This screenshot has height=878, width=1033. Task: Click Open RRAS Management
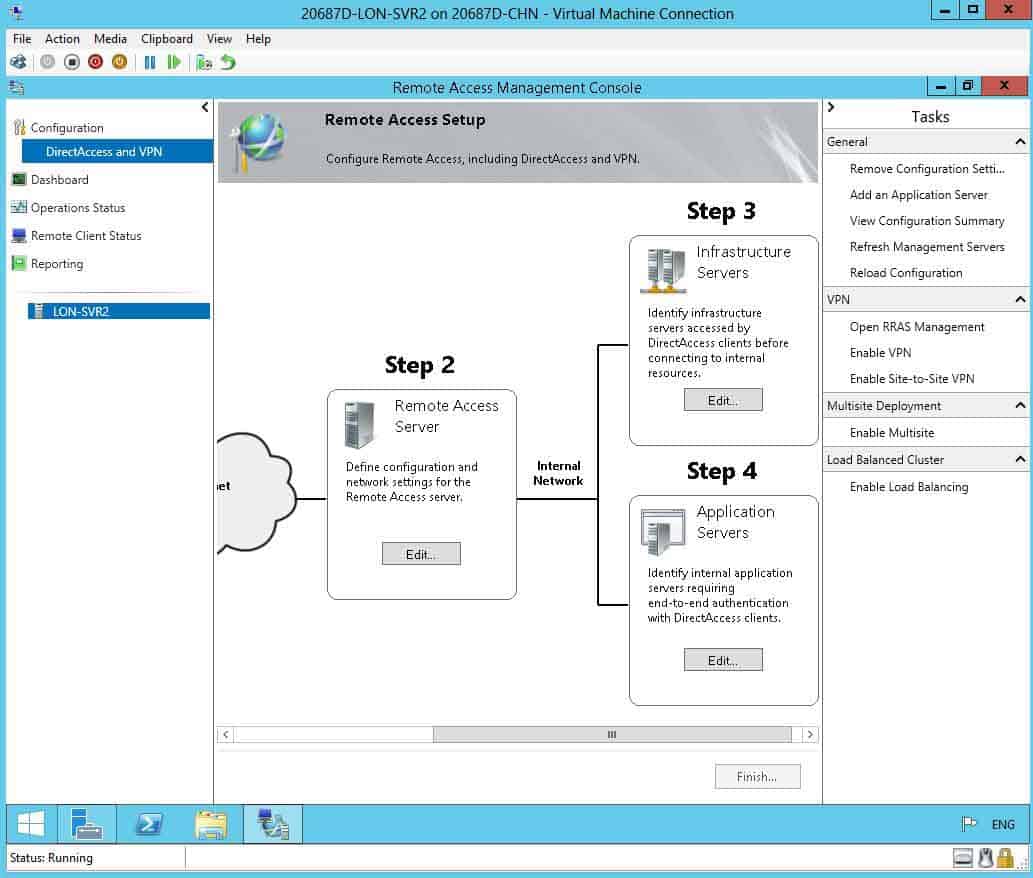916,327
